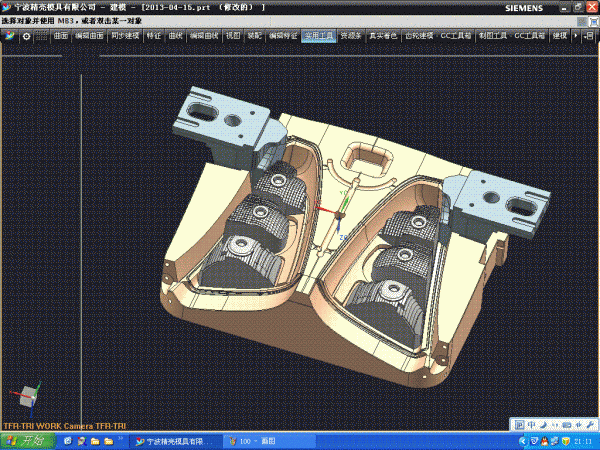Open the 装配 tab

[254, 36]
